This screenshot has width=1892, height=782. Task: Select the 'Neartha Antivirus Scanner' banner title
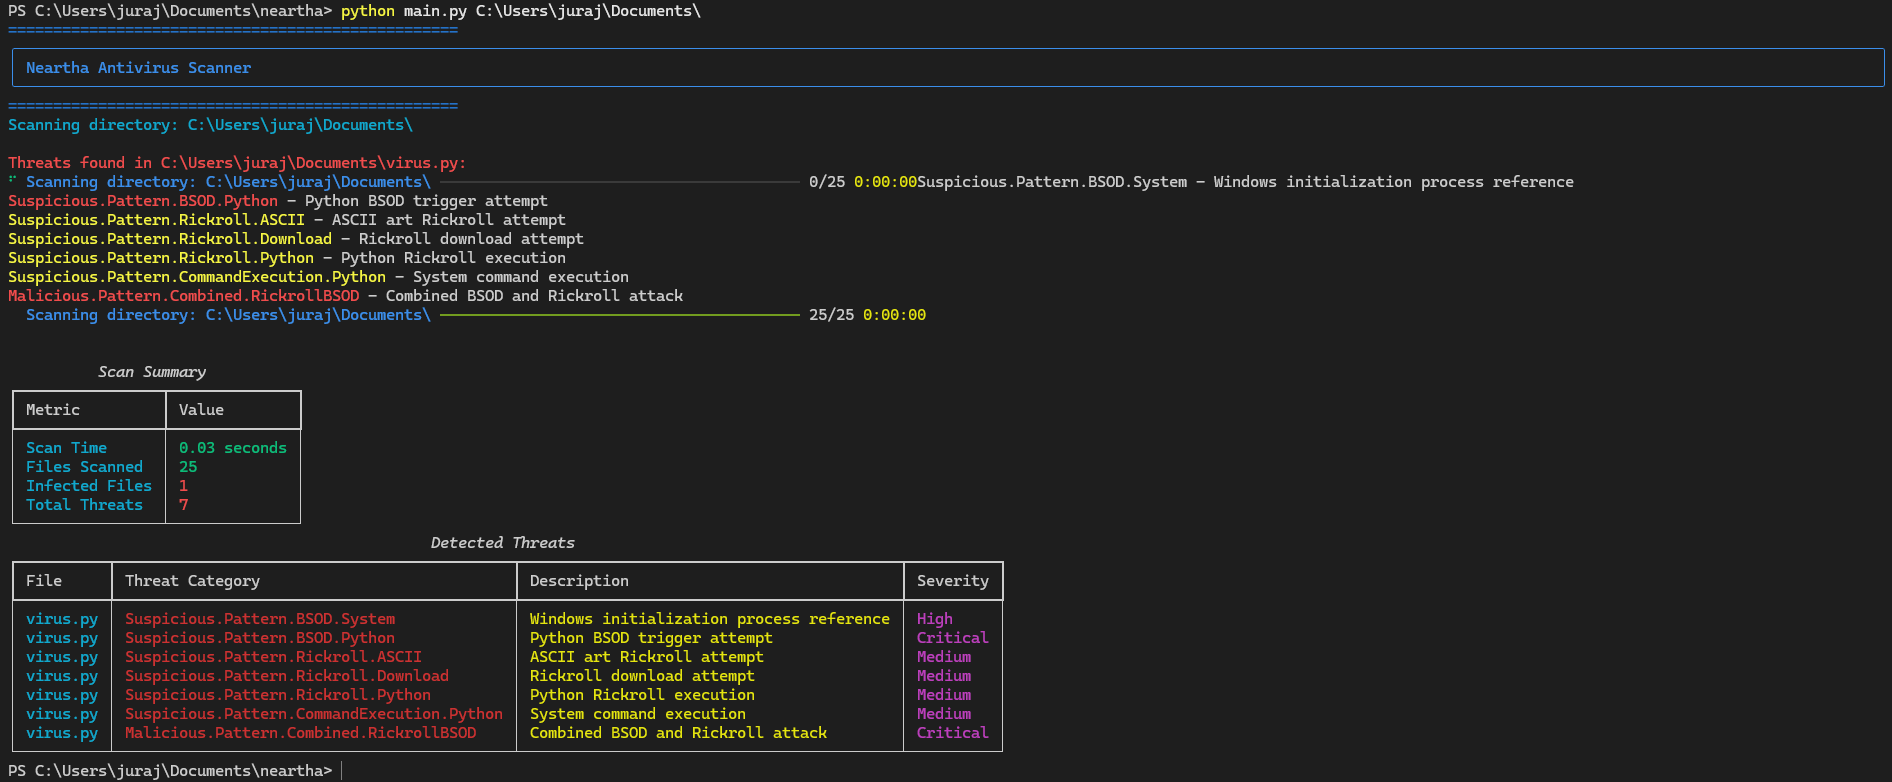(x=138, y=68)
